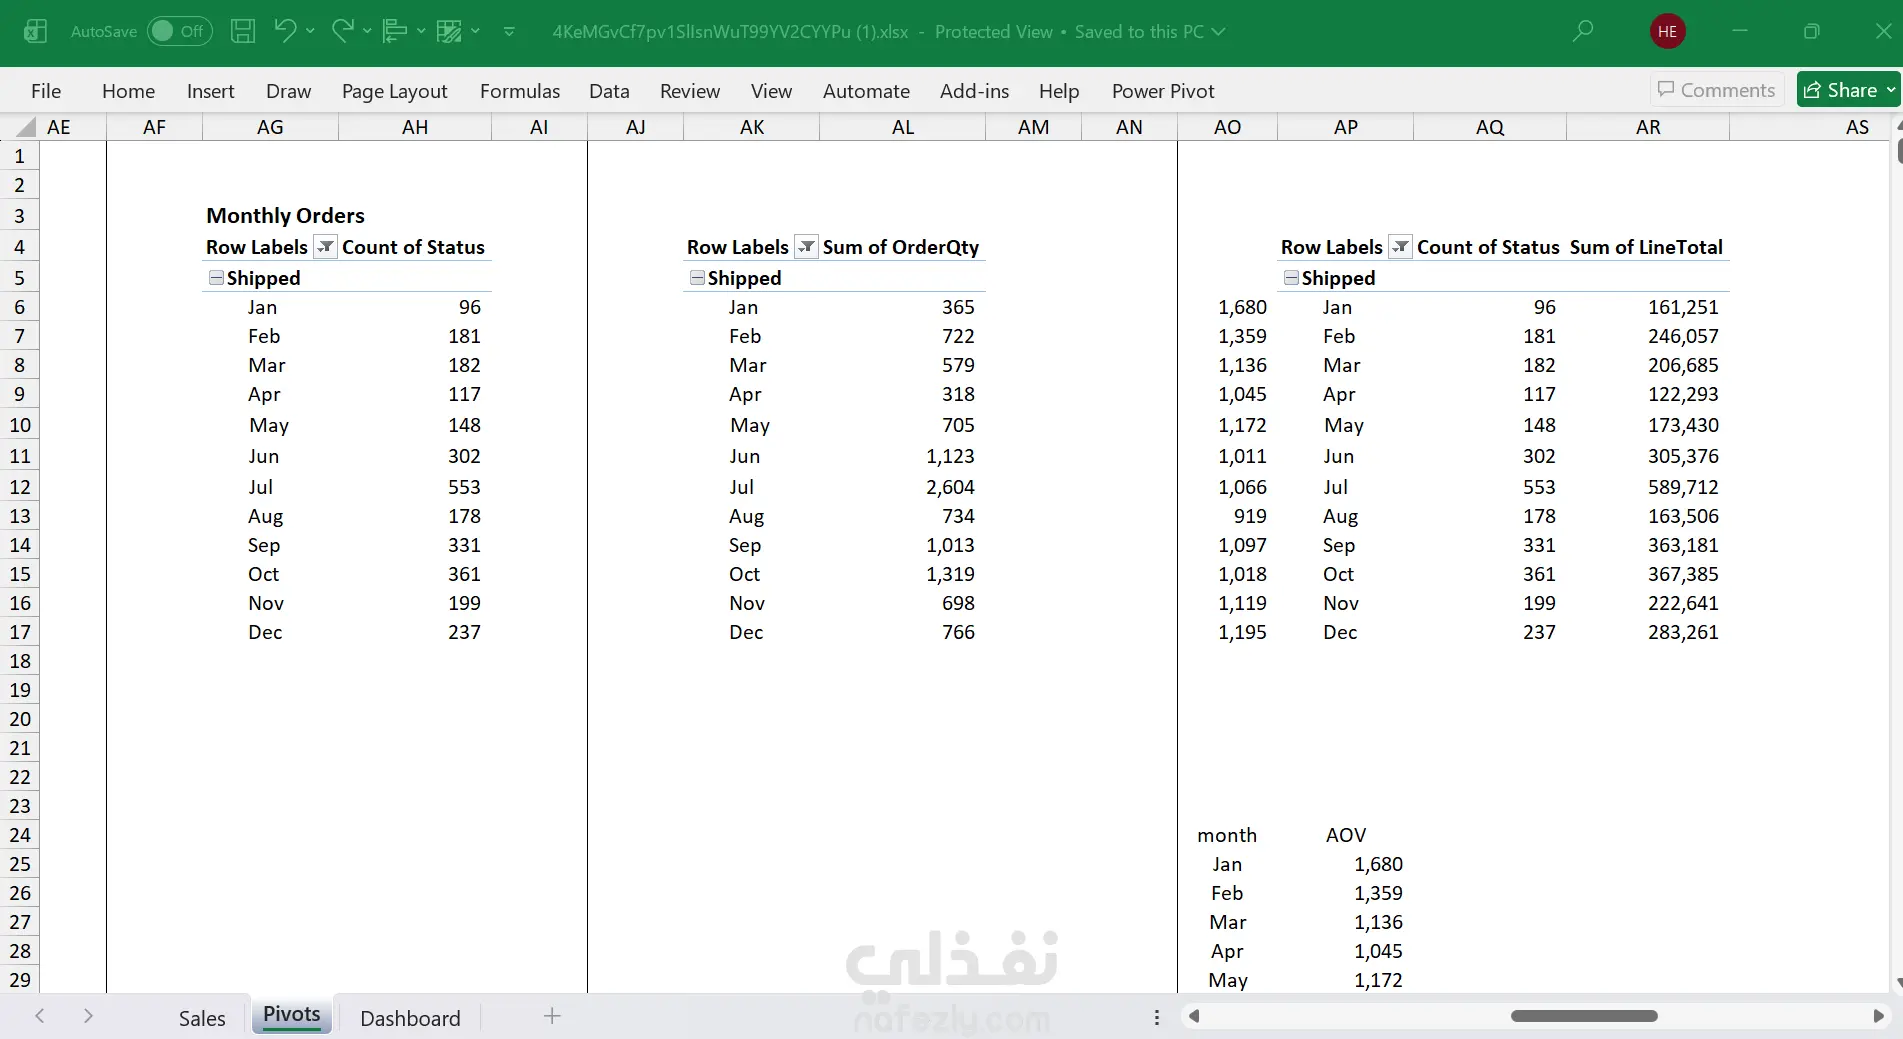Select column header AL
Image resolution: width=1903 pixels, height=1039 pixels.
pyautogui.click(x=903, y=127)
